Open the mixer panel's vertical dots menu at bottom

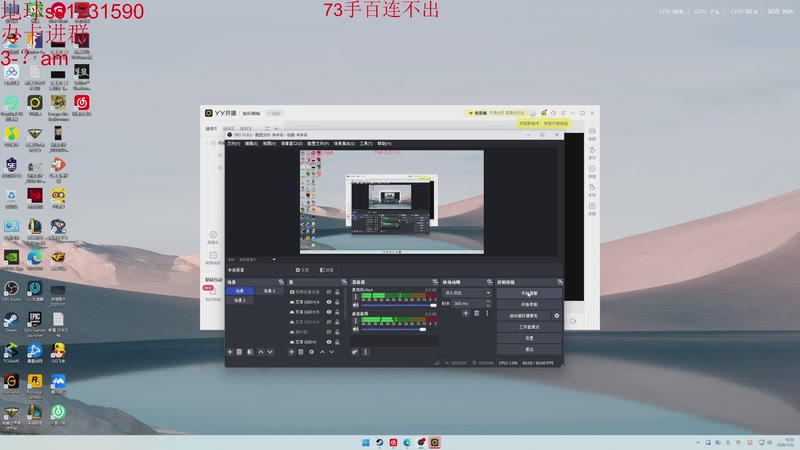pos(365,352)
